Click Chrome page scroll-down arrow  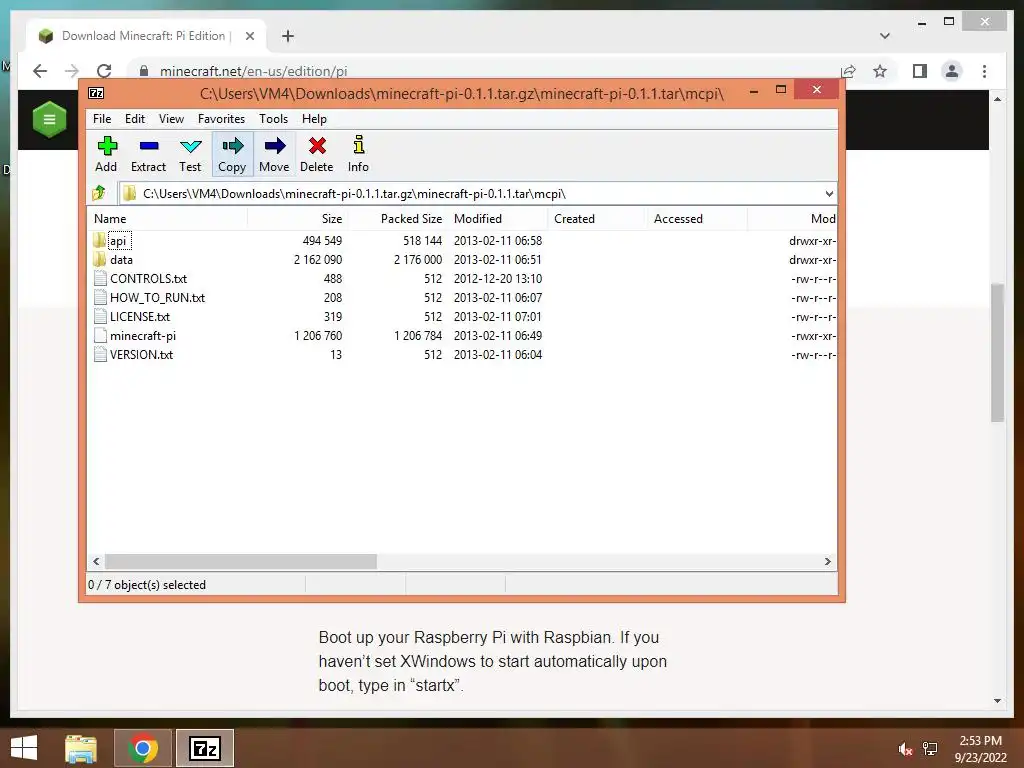tap(997, 701)
